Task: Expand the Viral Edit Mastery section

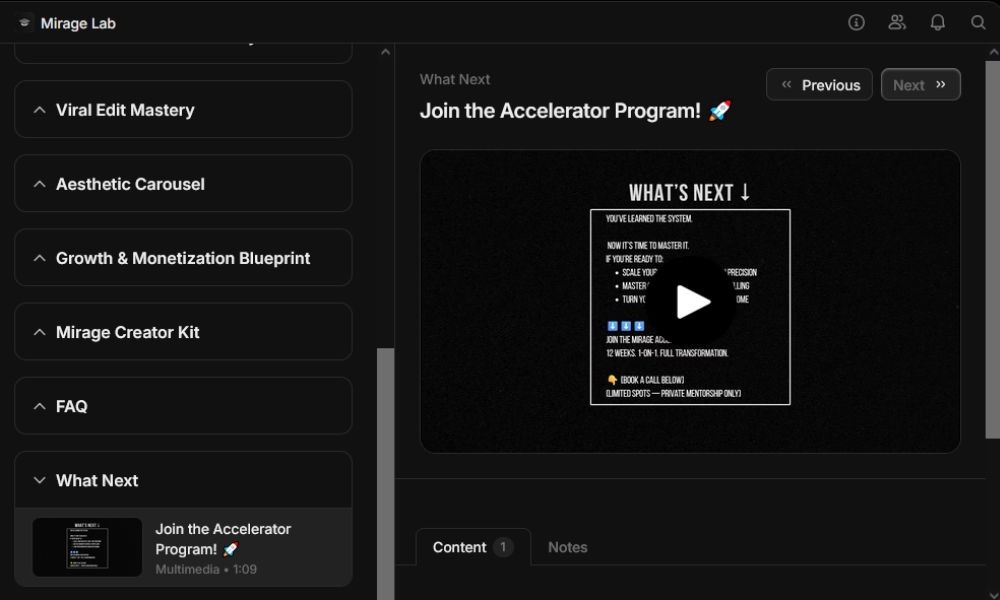Action: (183, 110)
